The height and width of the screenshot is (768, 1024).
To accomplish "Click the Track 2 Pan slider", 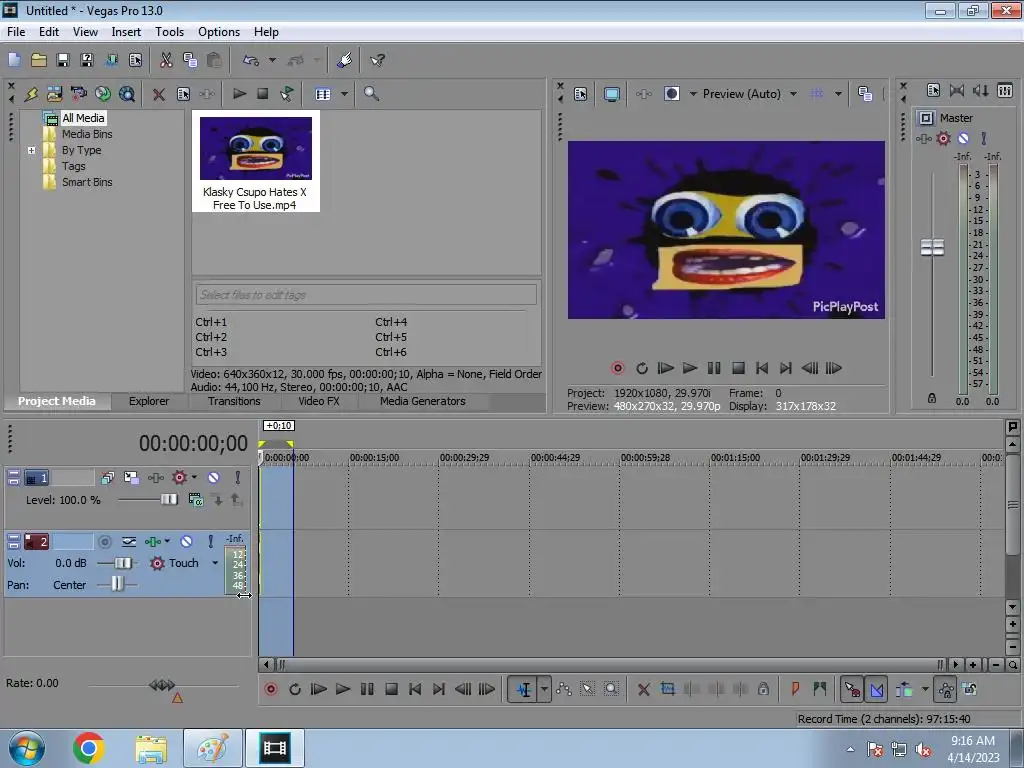I will coord(116,584).
